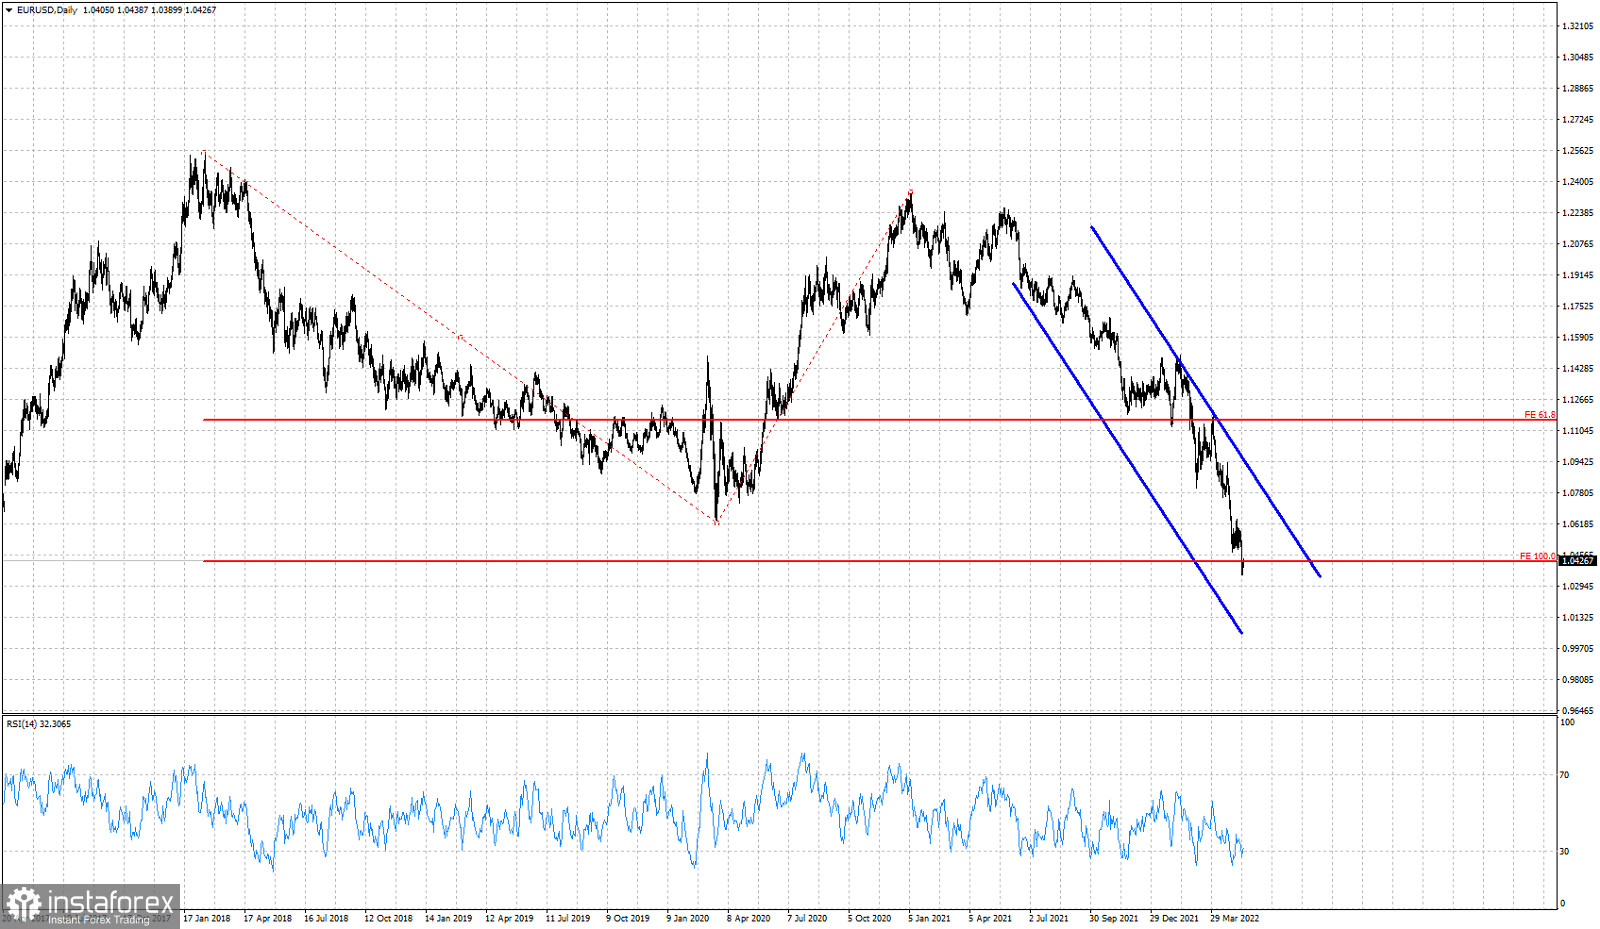Click the 1.17525 price axis label
This screenshot has height=929, width=1600.
(1578, 306)
